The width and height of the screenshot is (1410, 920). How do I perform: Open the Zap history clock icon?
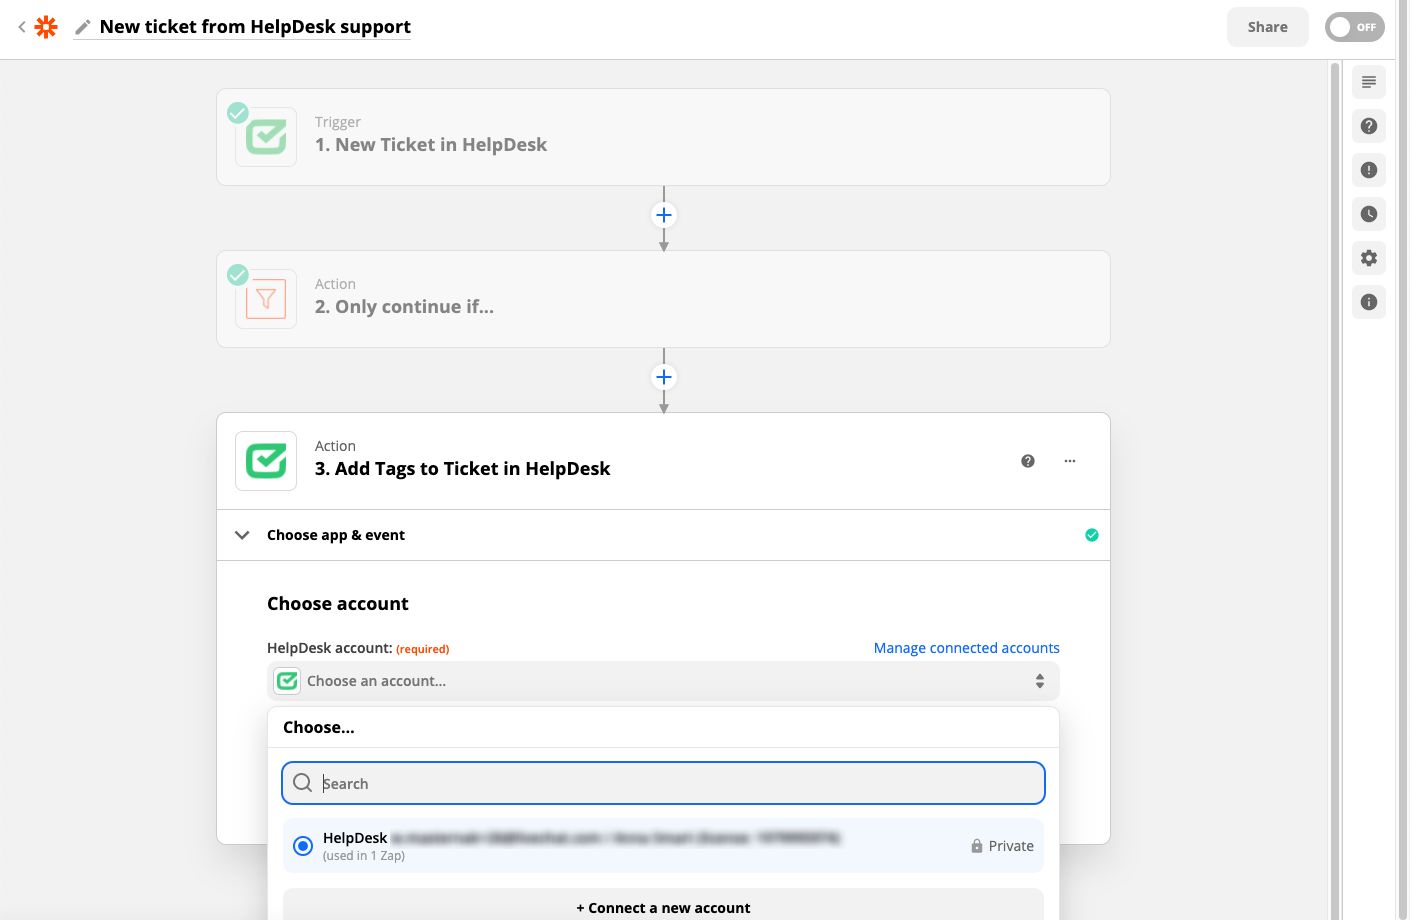pos(1369,214)
